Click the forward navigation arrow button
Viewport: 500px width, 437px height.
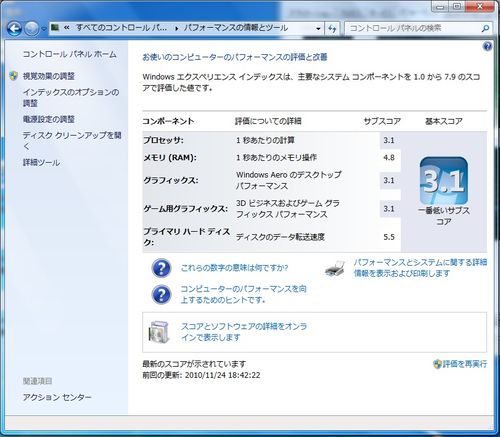click(x=32, y=29)
